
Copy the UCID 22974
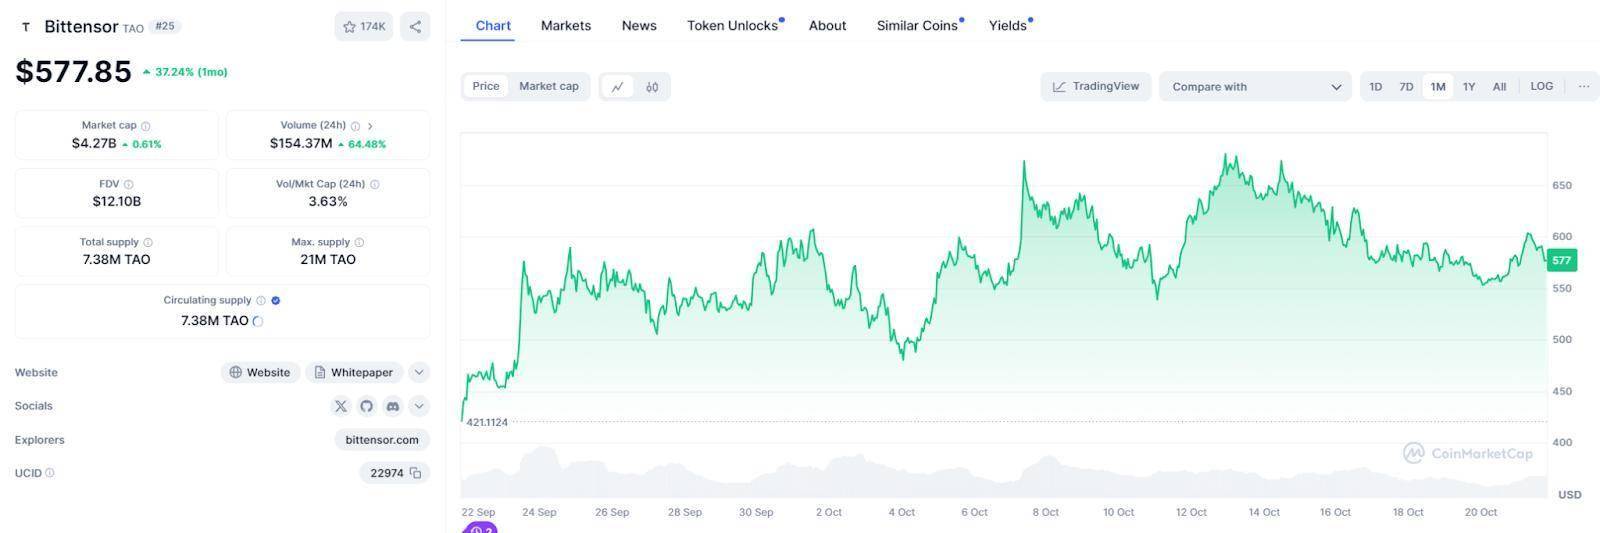(x=415, y=473)
